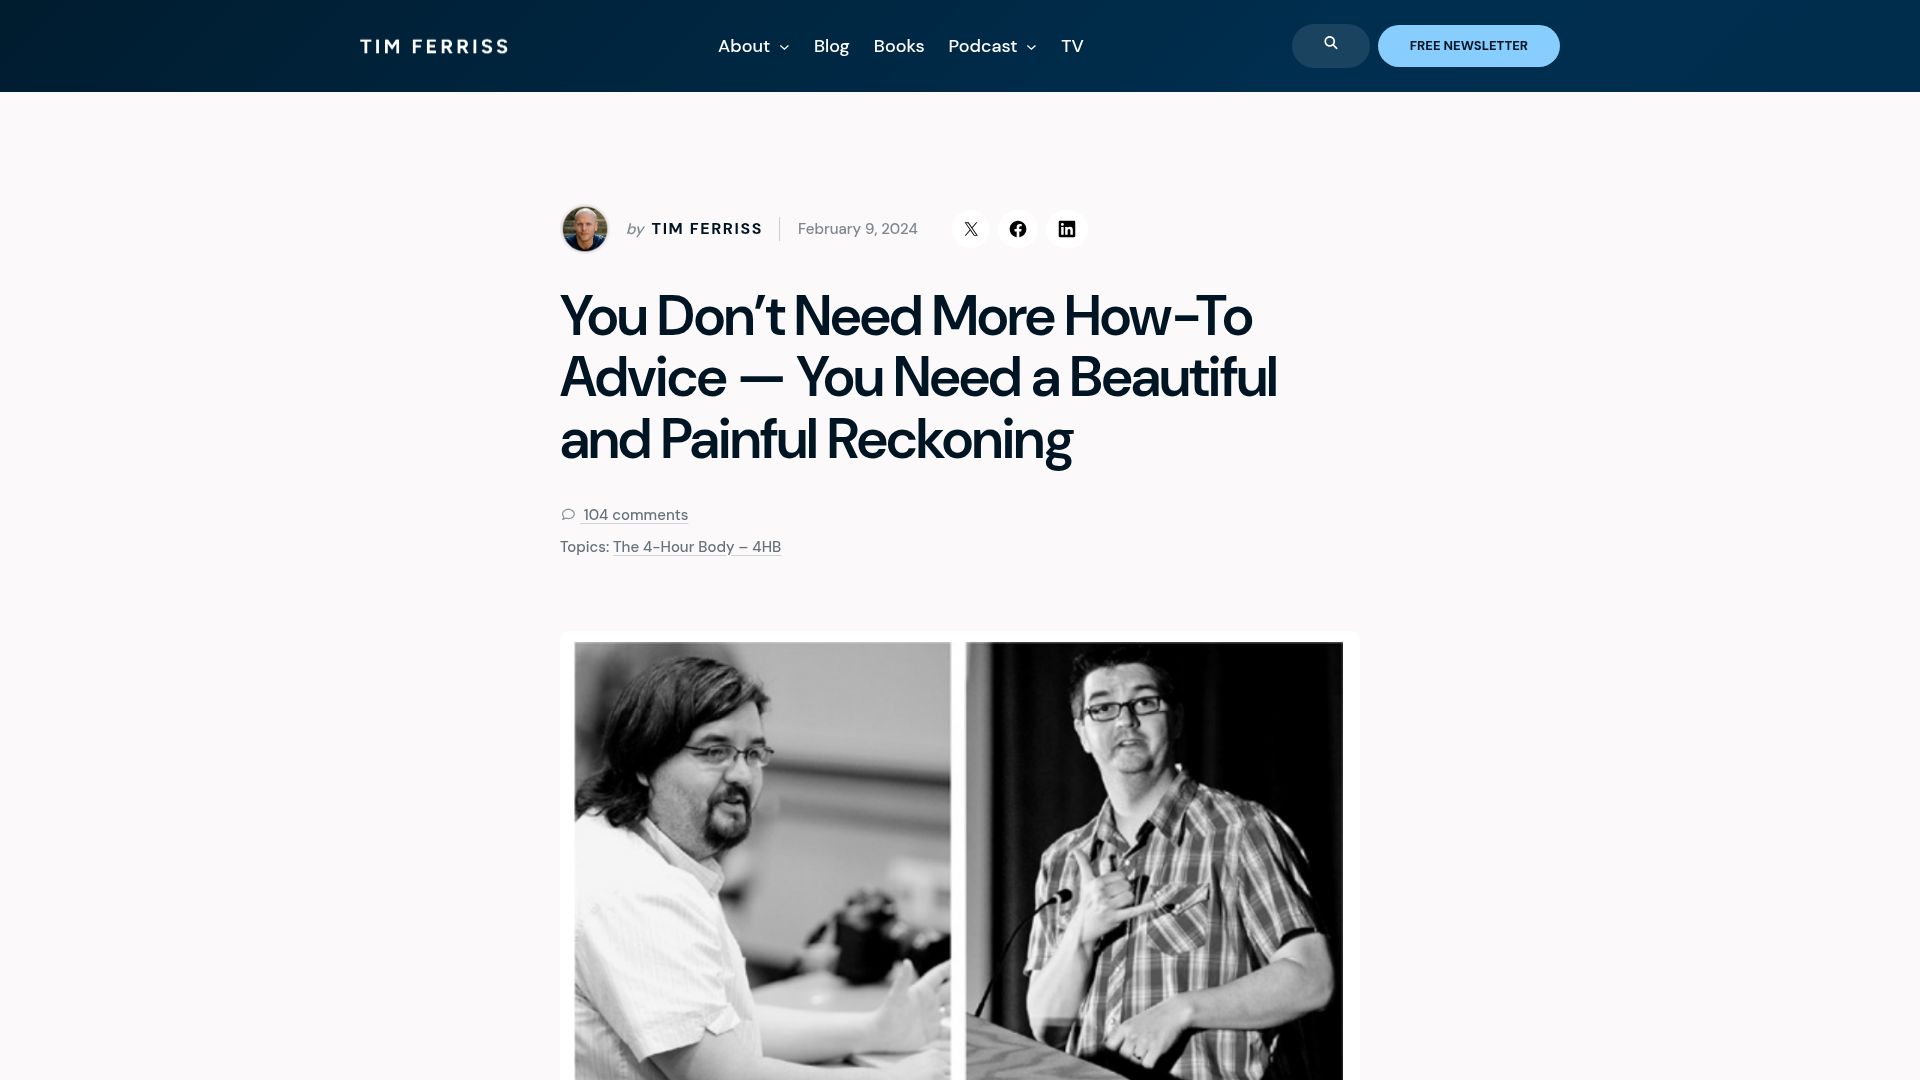View the 104 comments link
The width and height of the screenshot is (1920, 1080).
pos(635,515)
